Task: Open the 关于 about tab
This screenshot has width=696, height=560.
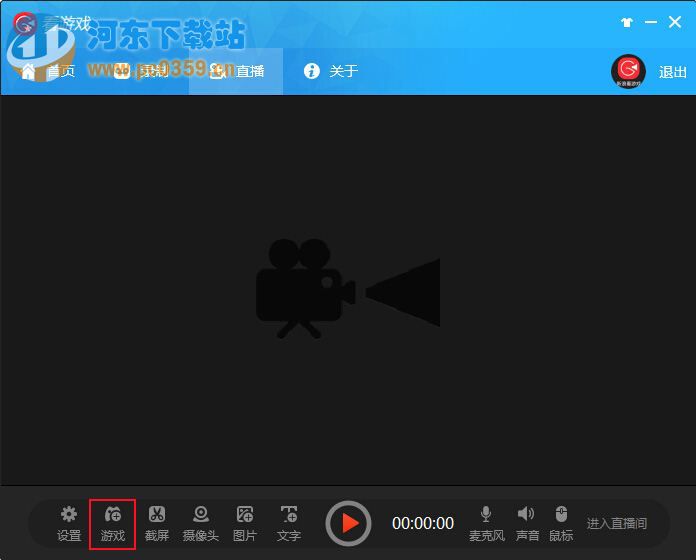Action: point(331,71)
